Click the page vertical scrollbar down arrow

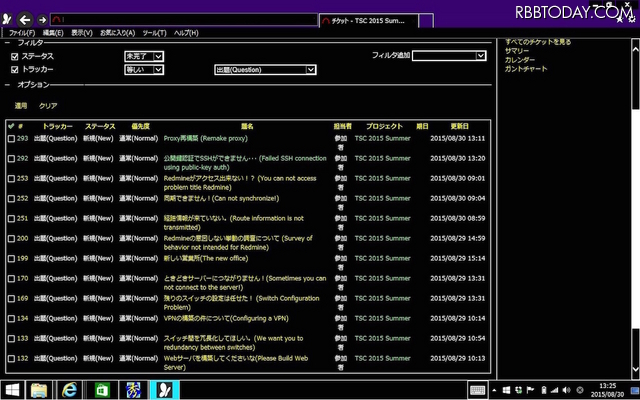coord(636,370)
